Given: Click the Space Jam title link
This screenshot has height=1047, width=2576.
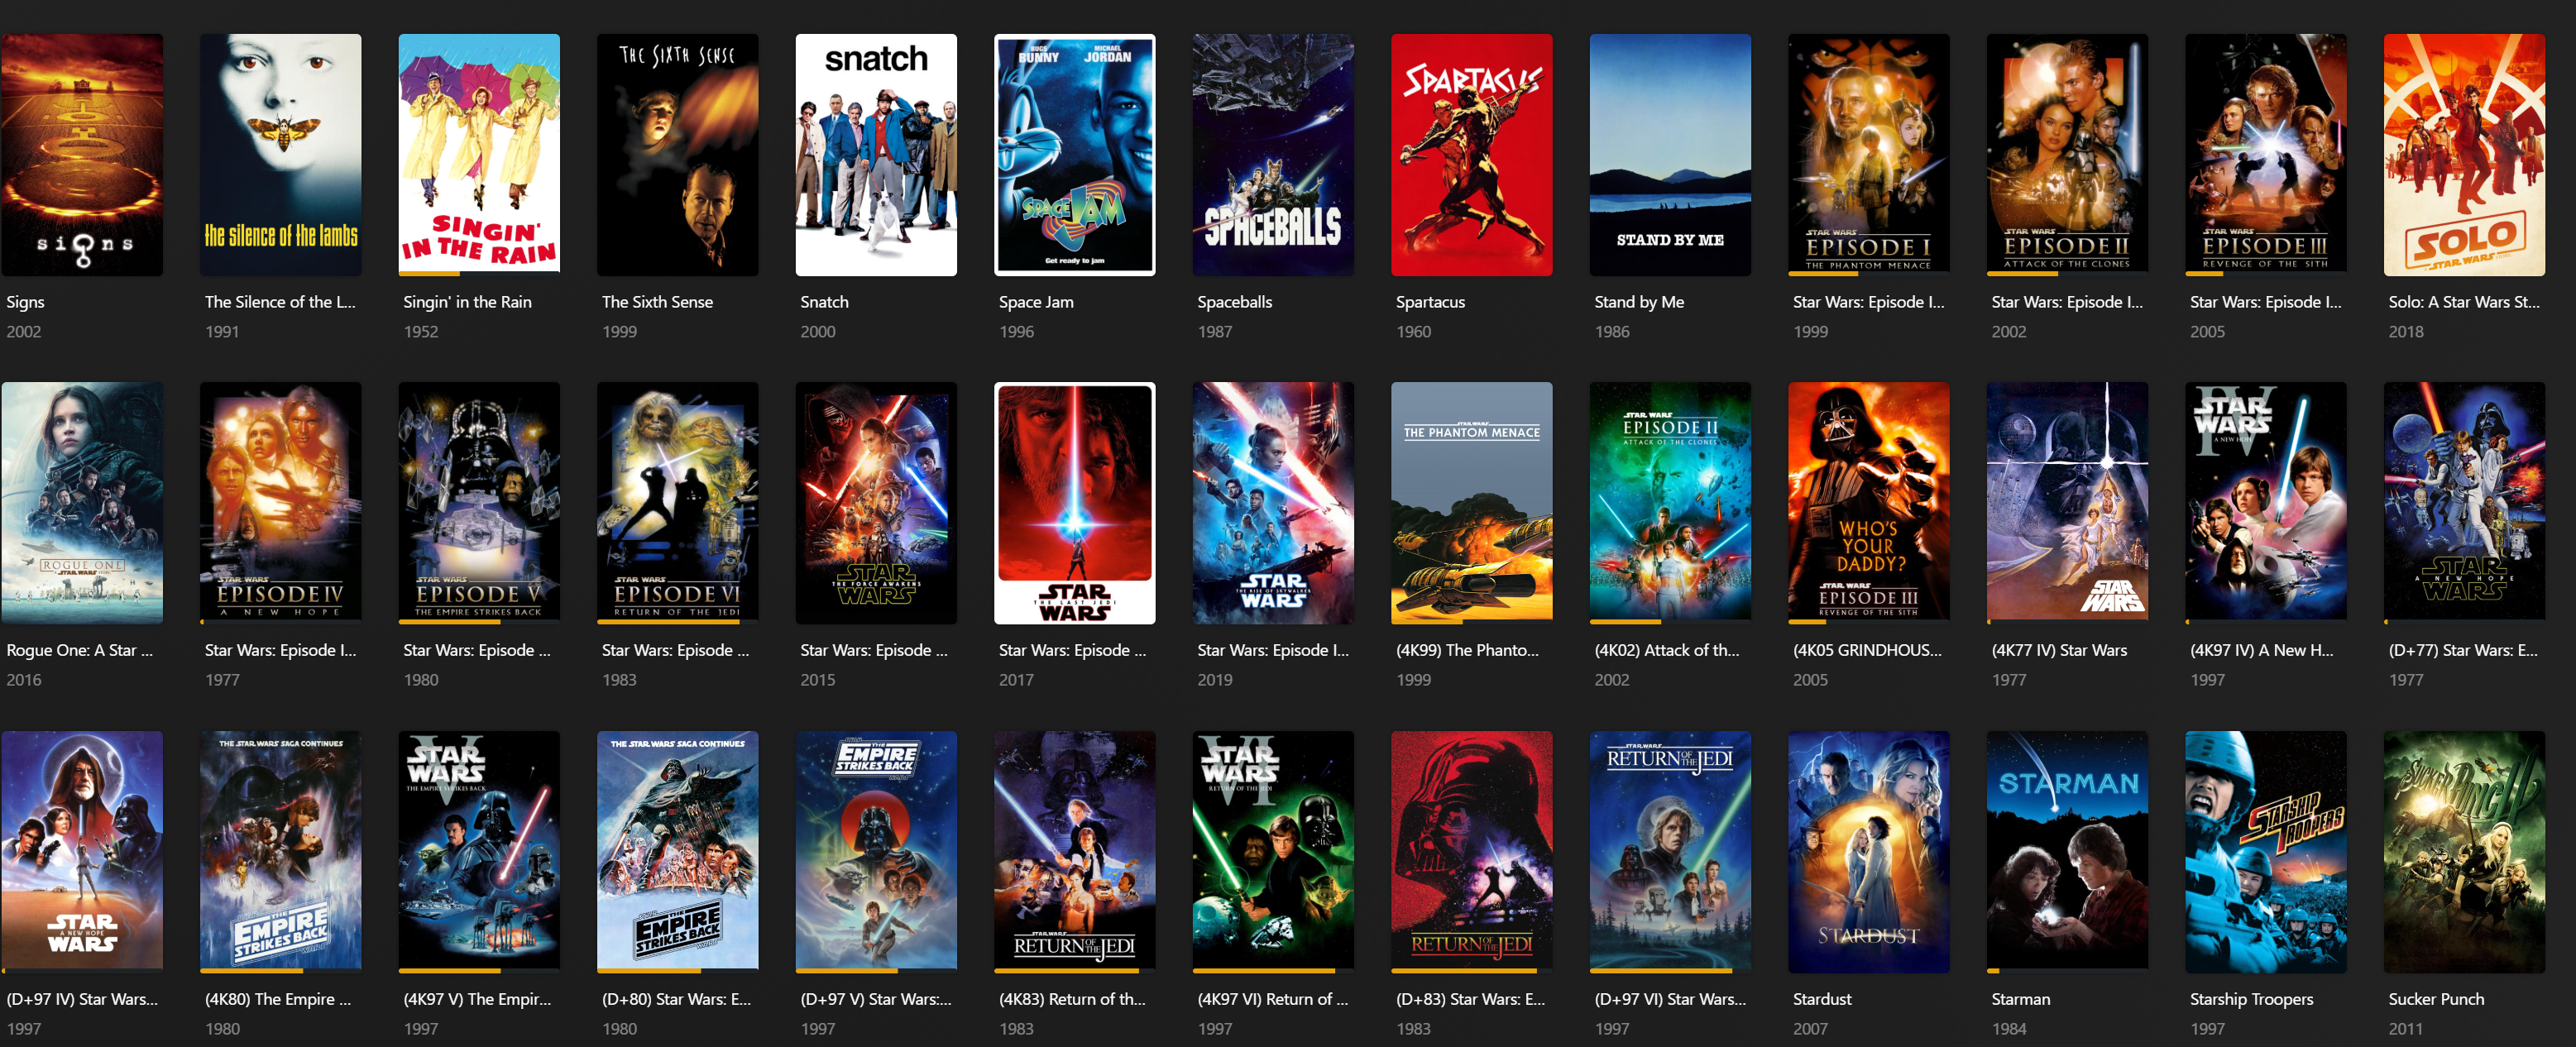Looking at the screenshot, I should (1036, 302).
